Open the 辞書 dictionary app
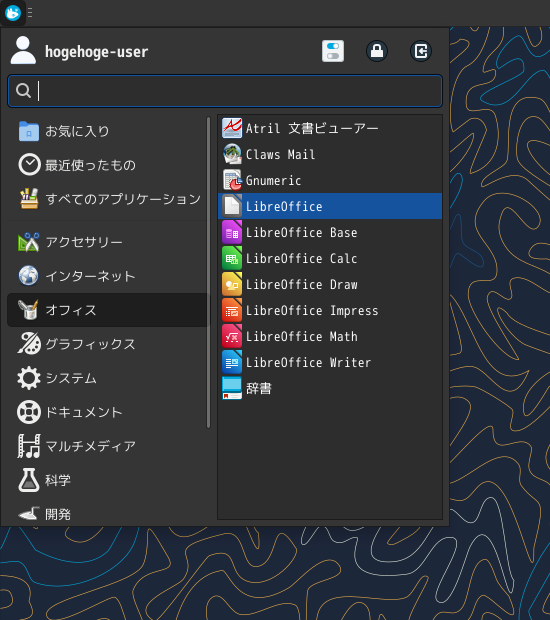 (x=330, y=388)
